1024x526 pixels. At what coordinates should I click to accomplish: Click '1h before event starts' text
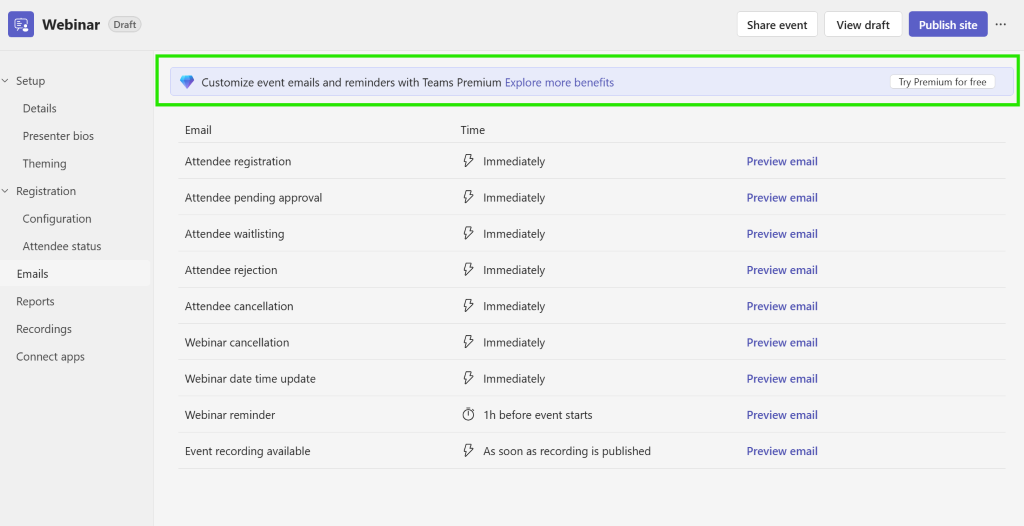pos(537,415)
